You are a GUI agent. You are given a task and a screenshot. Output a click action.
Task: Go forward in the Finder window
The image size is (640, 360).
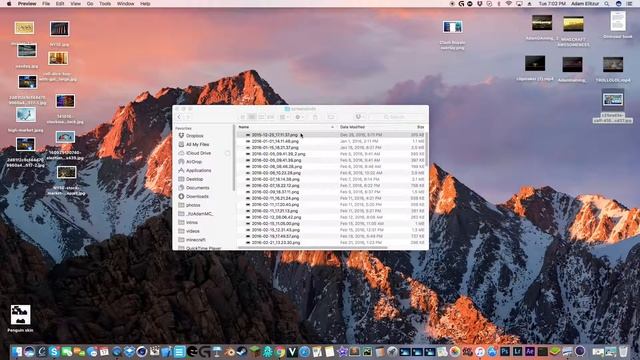pos(188,117)
